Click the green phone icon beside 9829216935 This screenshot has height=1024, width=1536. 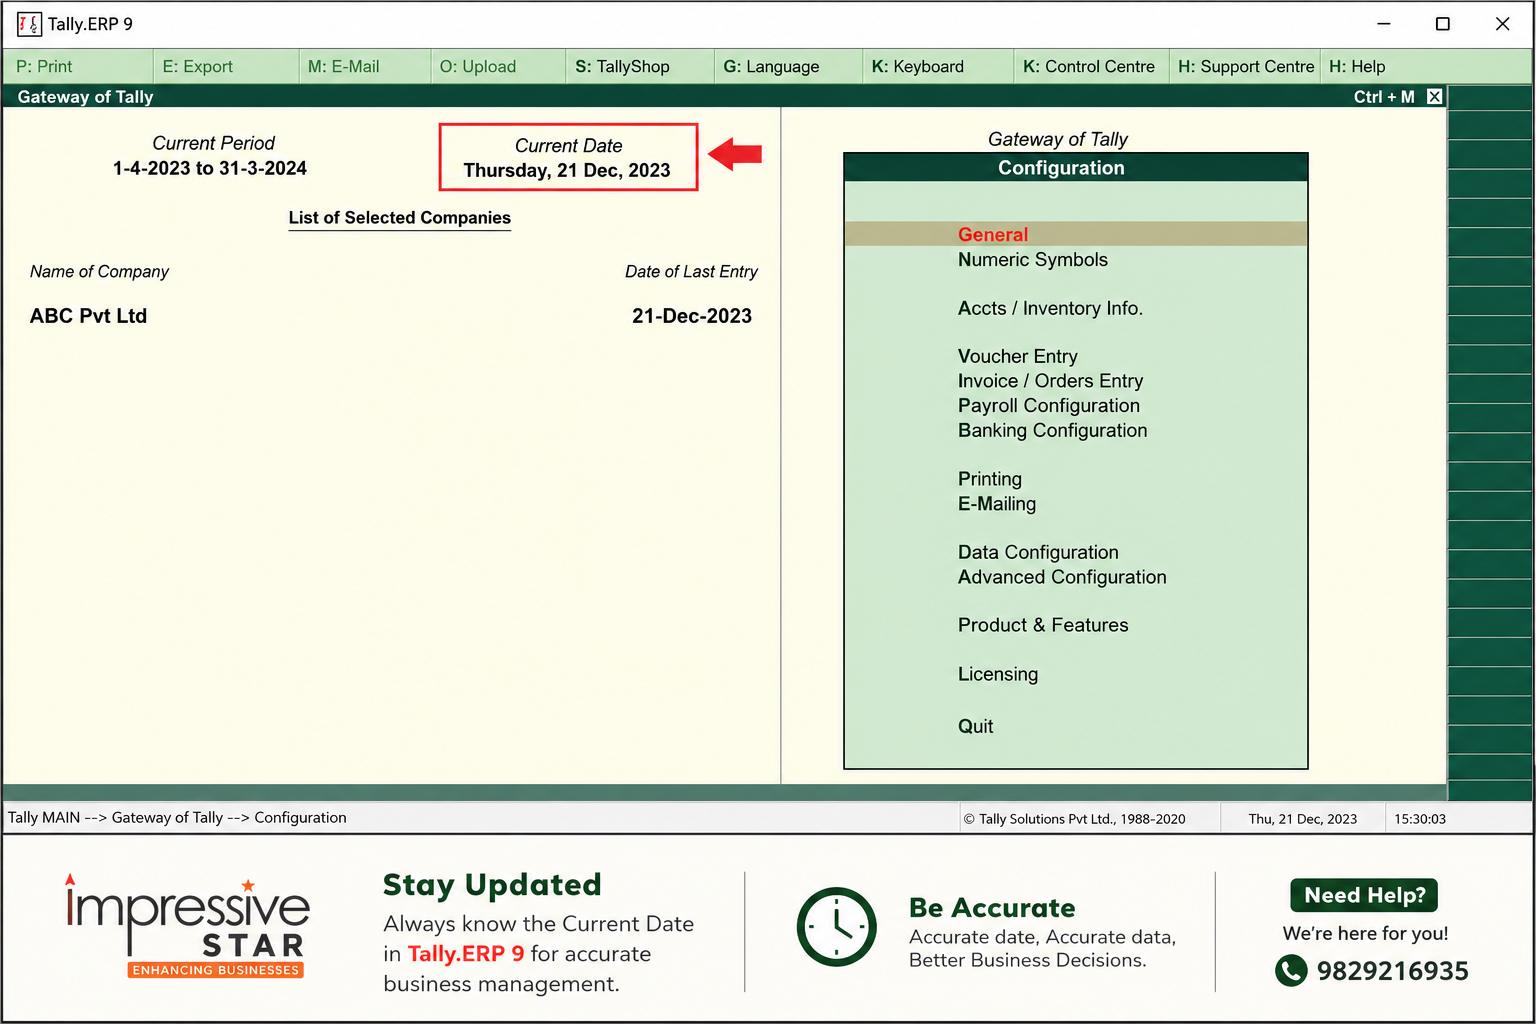[x=1291, y=970]
